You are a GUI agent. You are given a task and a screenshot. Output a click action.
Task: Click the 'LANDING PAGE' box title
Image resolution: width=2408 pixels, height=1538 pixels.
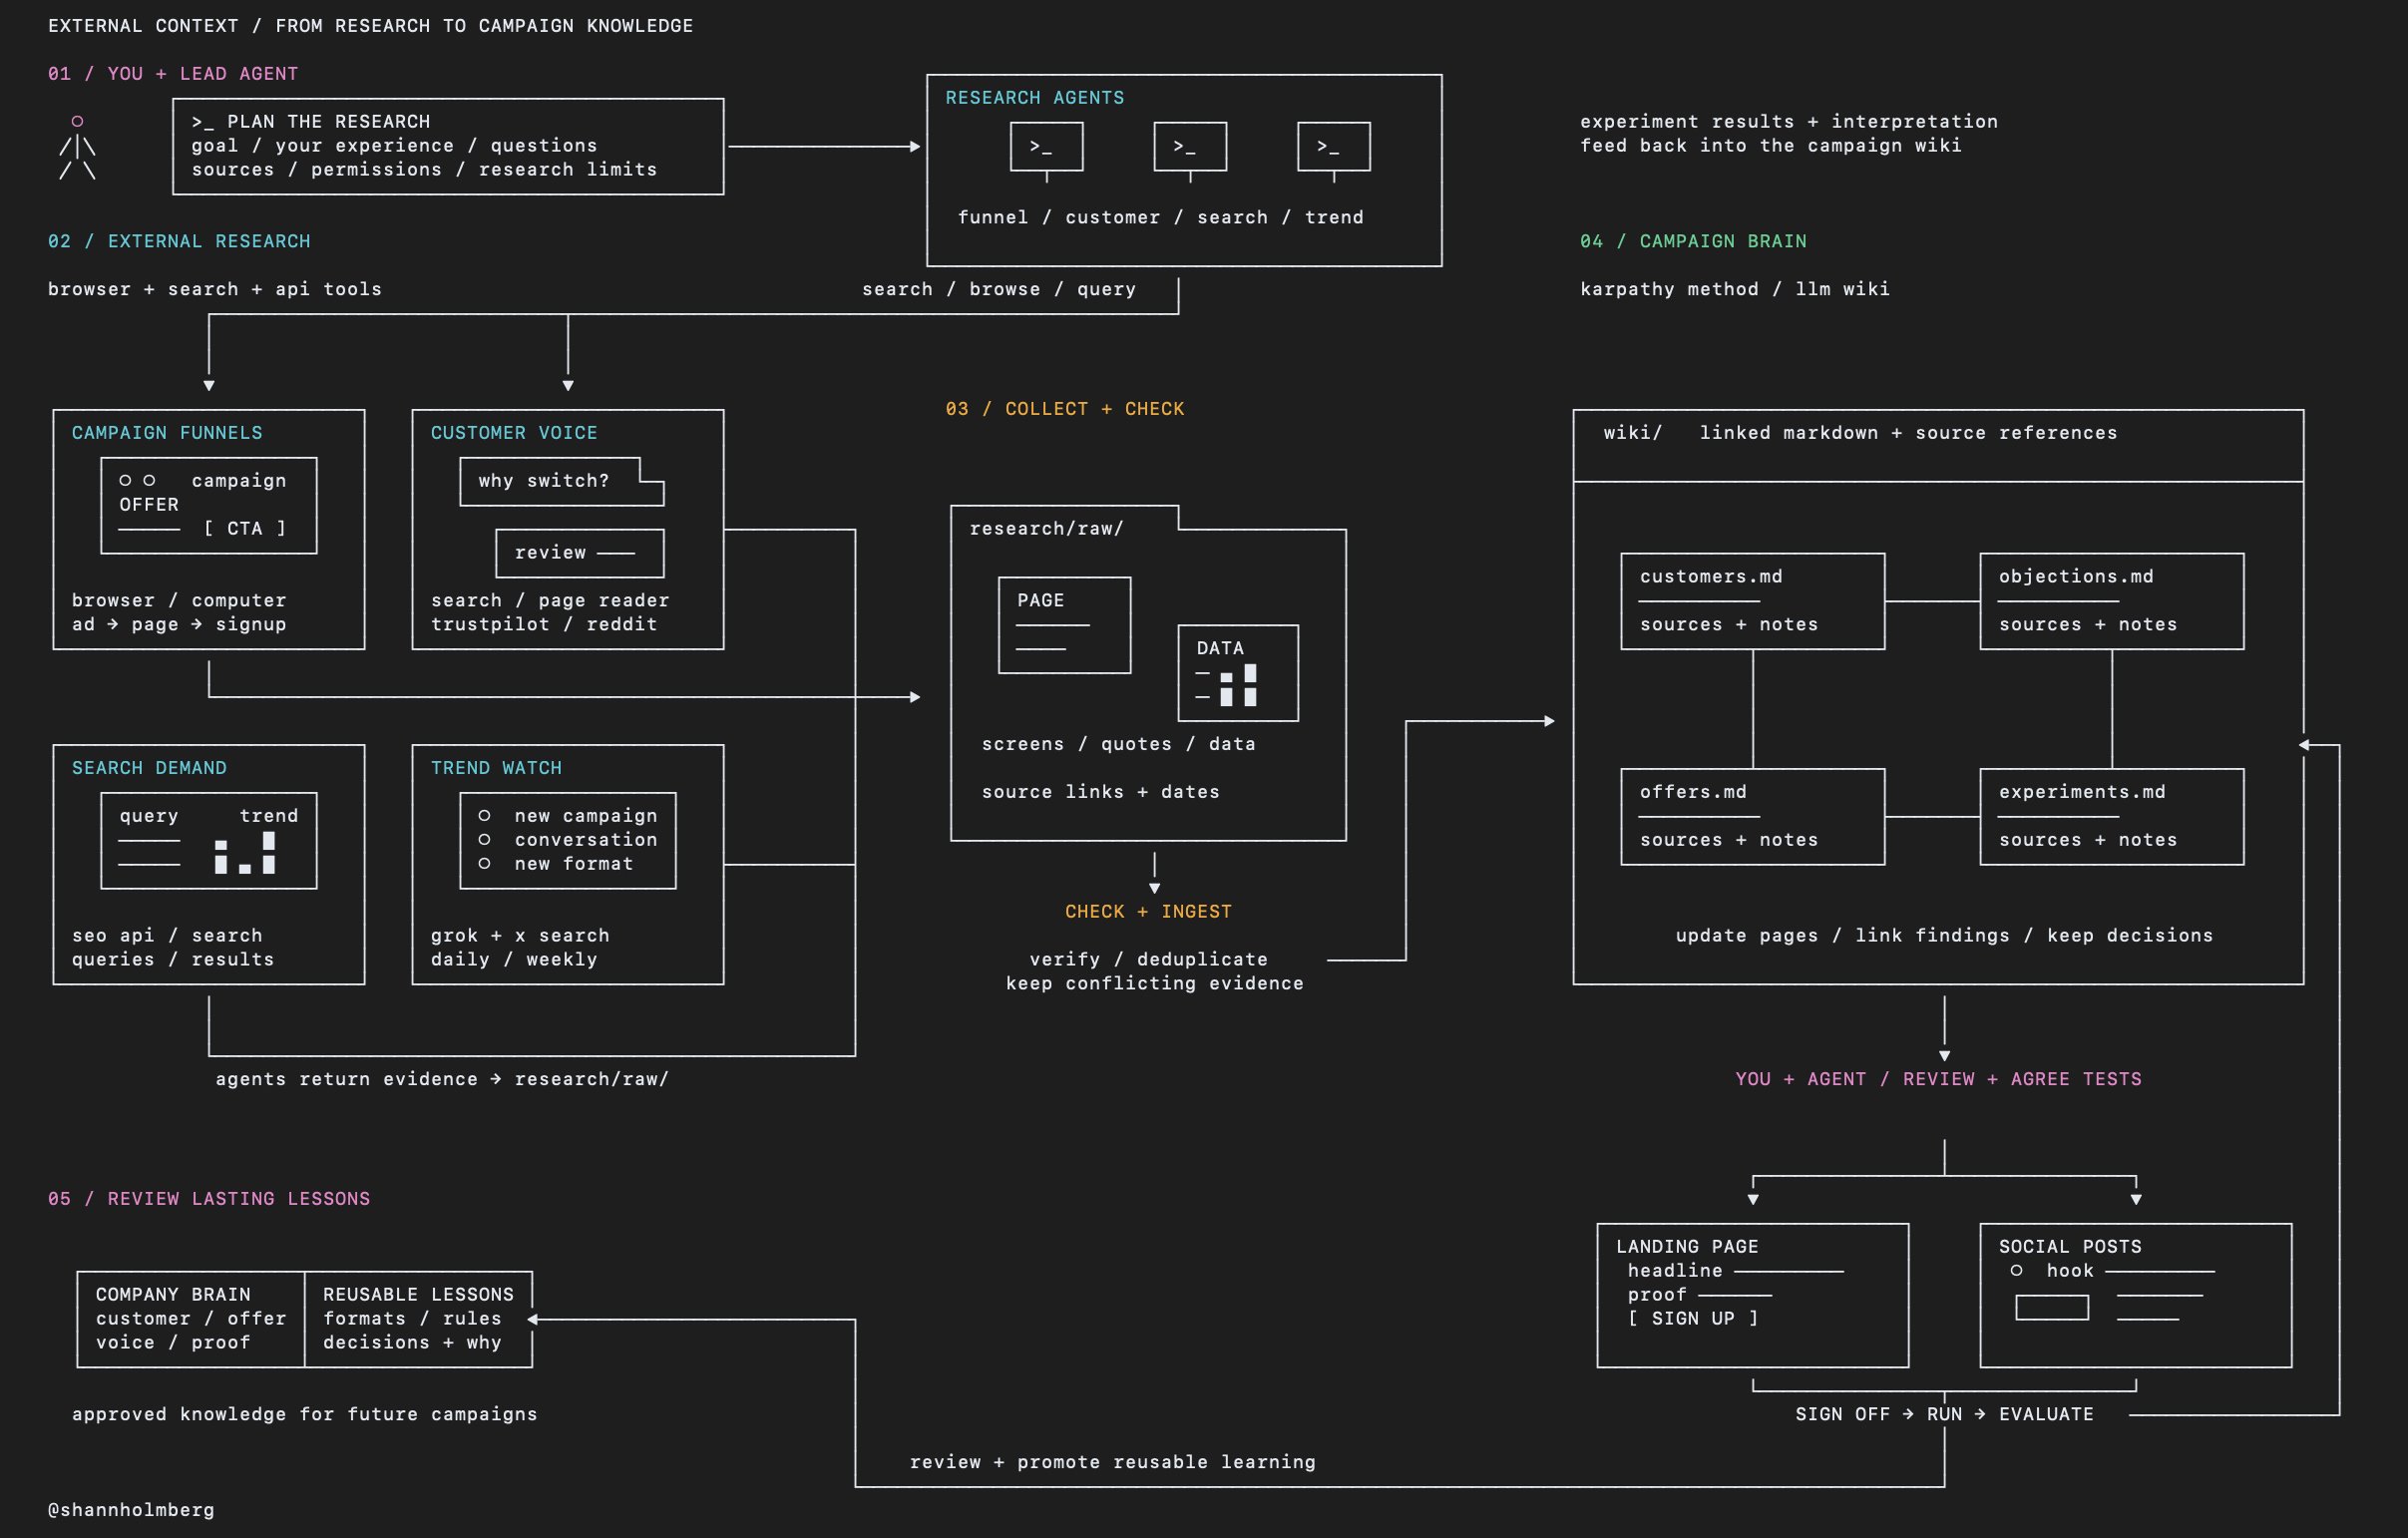coord(1686,1247)
